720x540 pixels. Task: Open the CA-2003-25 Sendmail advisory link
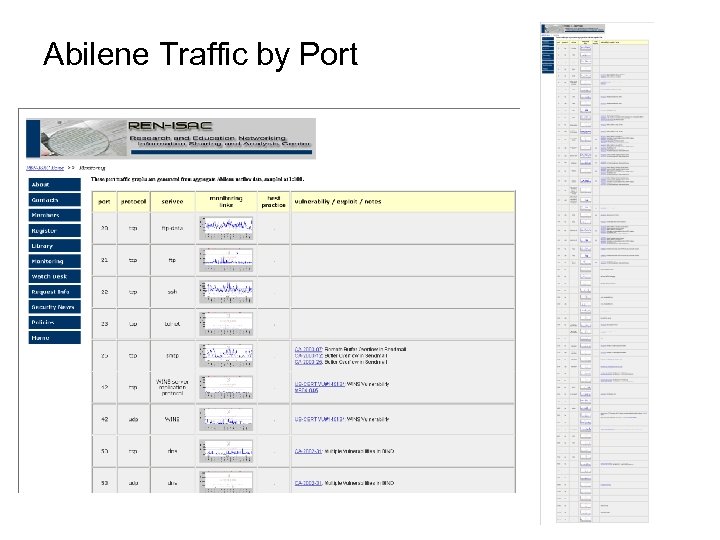pyautogui.click(x=309, y=362)
